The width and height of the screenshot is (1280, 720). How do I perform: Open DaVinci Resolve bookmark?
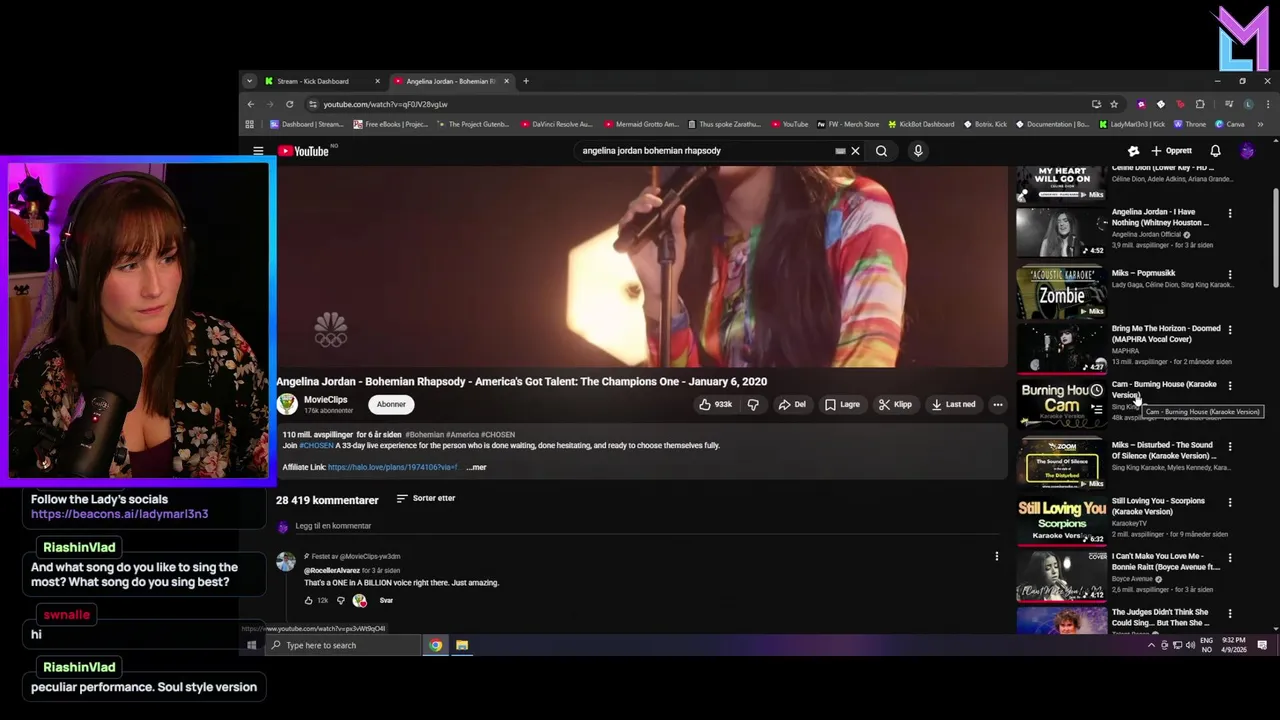[556, 125]
